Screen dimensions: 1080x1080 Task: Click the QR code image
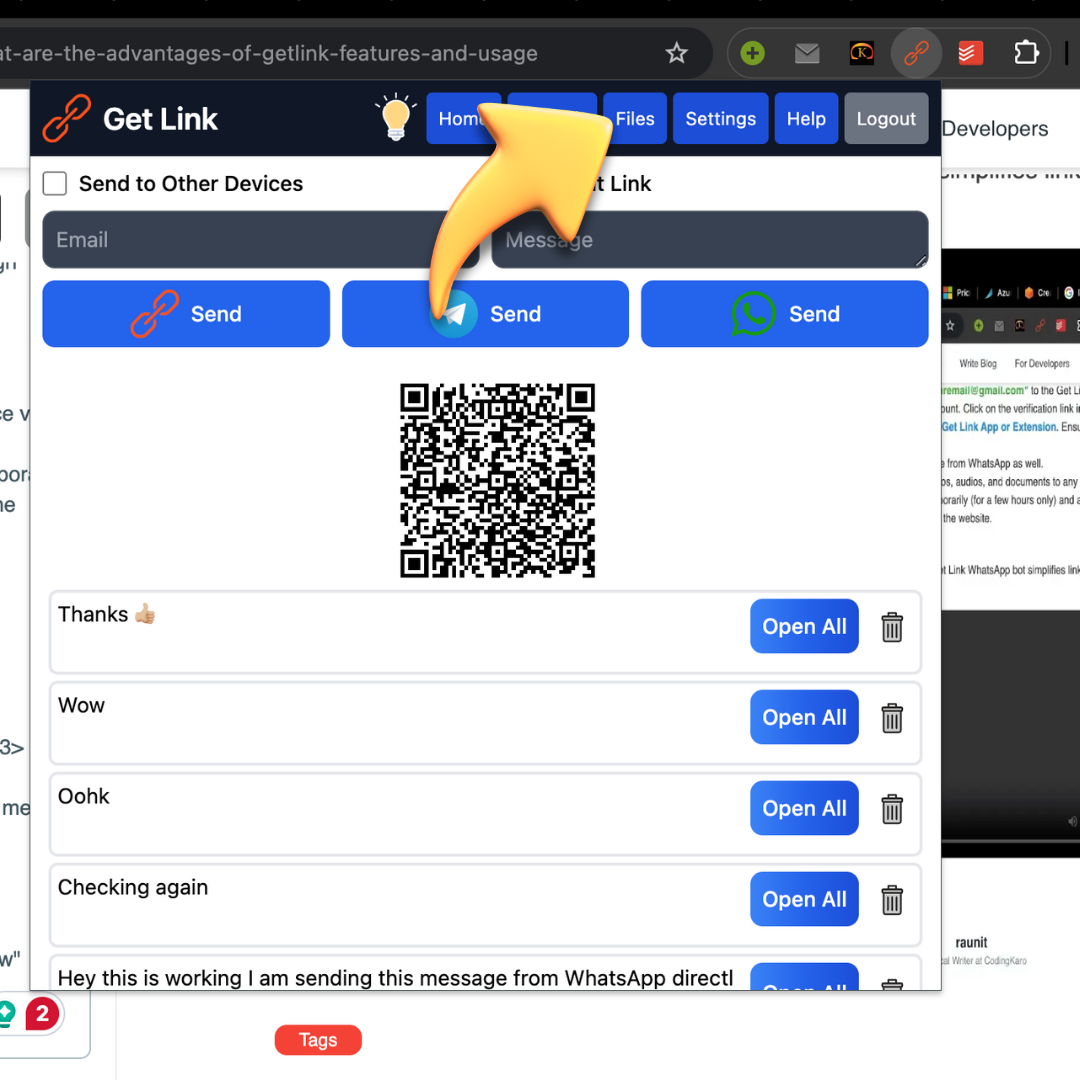[497, 481]
